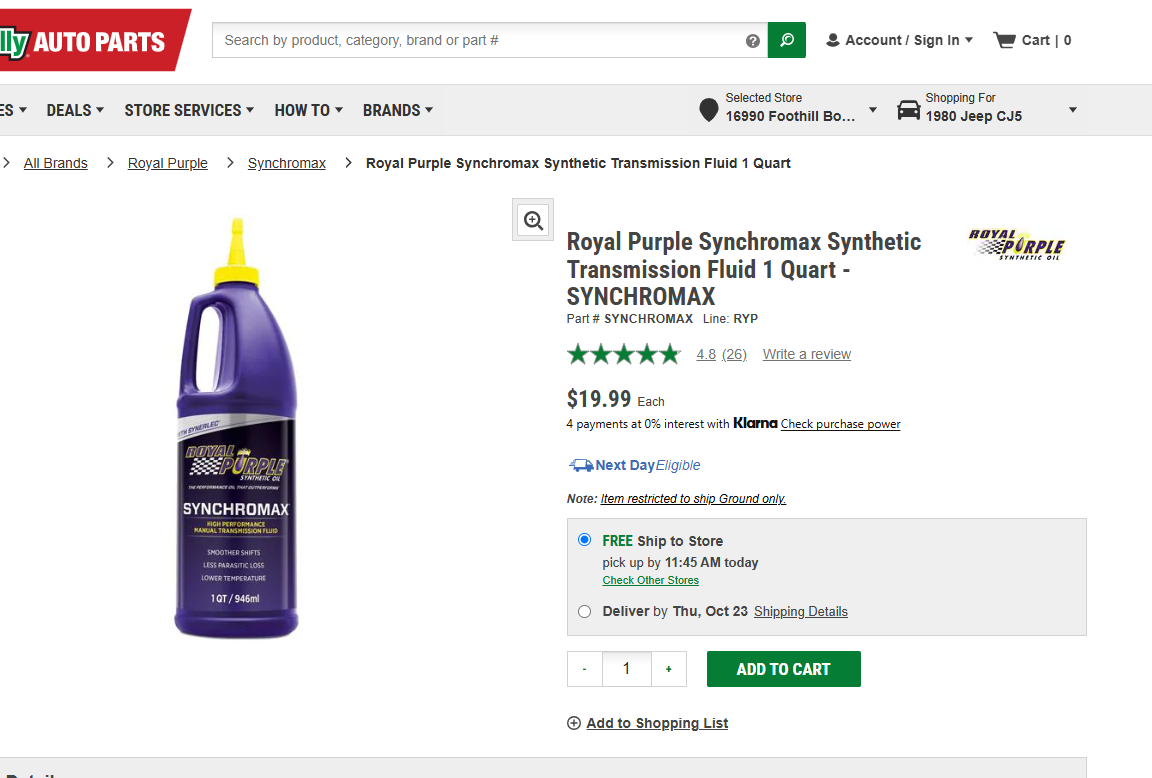Screen dimensions: 1152x778
Task: Select the FREE Ship to Store option
Action: (585, 540)
